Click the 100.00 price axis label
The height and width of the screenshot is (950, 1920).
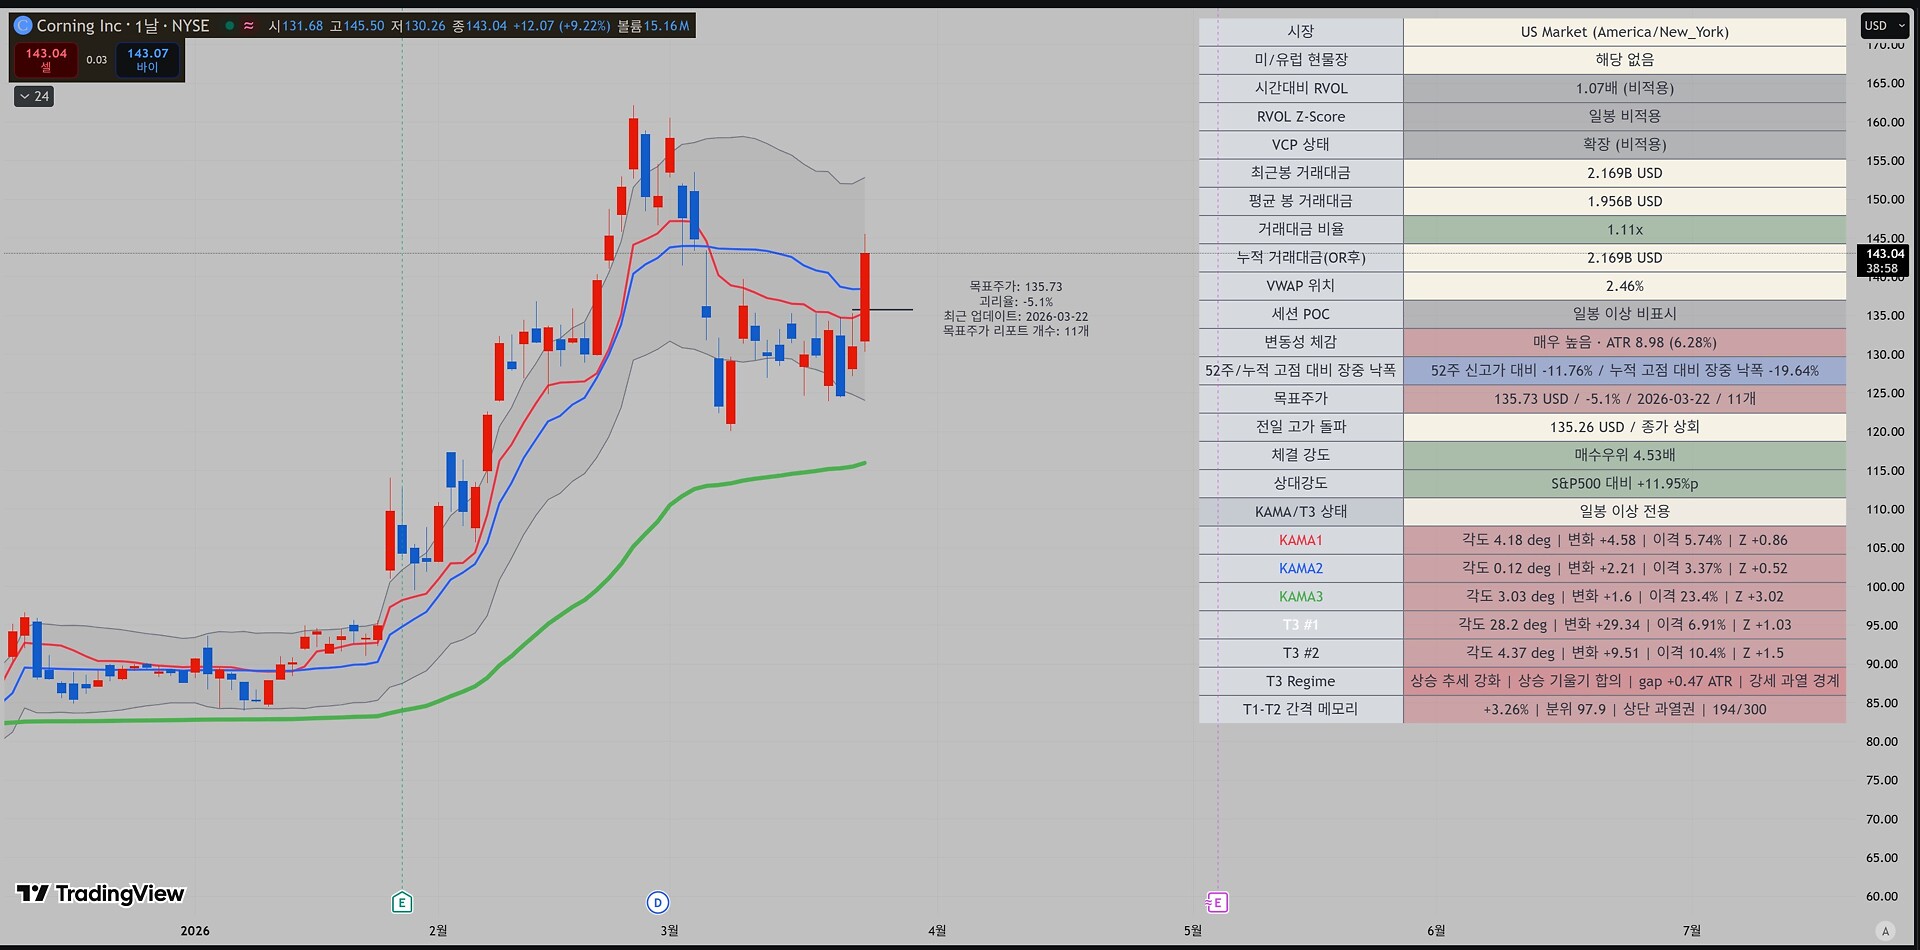[1884, 587]
